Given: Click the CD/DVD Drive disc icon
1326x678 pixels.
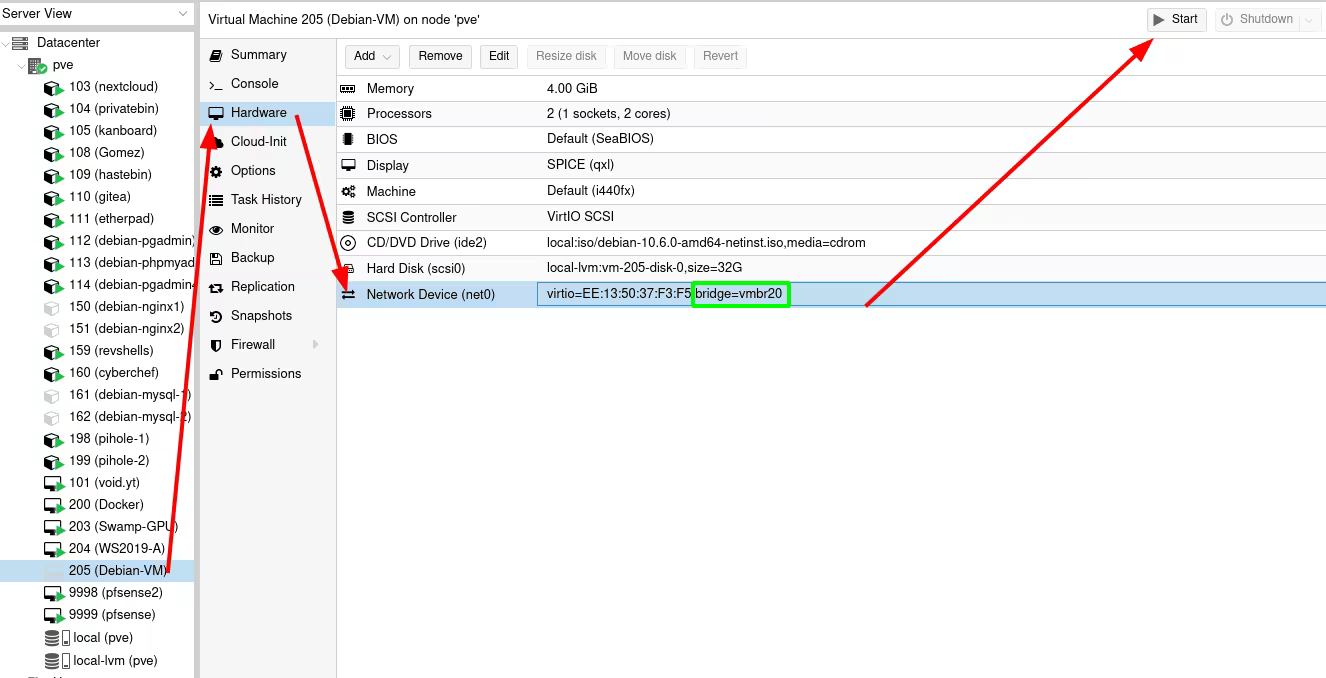Looking at the screenshot, I should click(x=348, y=243).
